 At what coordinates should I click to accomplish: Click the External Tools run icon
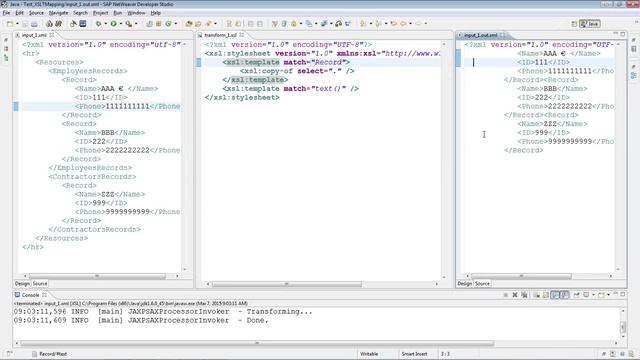pyautogui.click(x=129, y=24)
